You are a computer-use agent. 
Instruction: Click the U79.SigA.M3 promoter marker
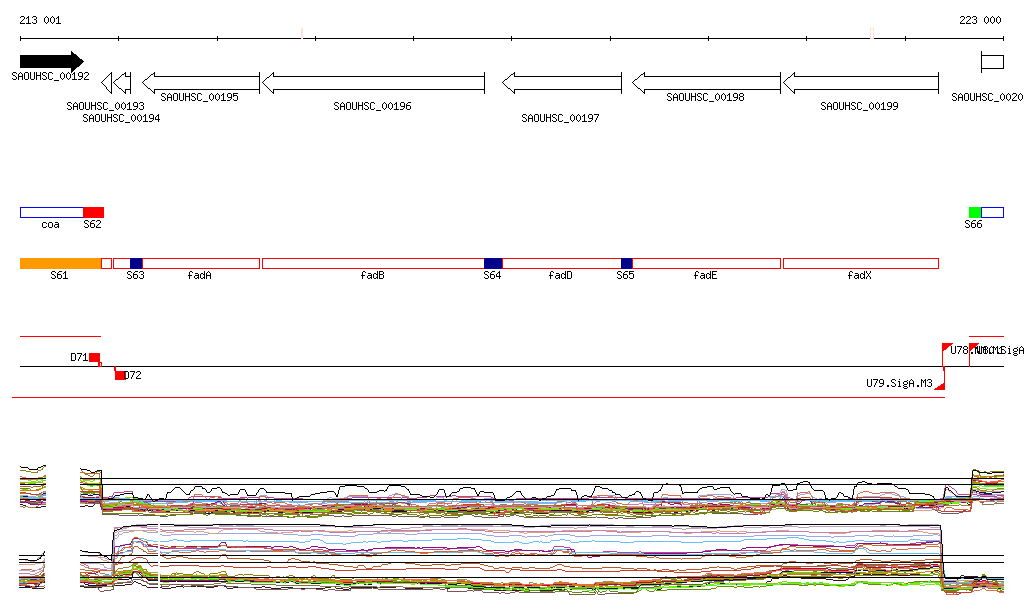(940, 384)
